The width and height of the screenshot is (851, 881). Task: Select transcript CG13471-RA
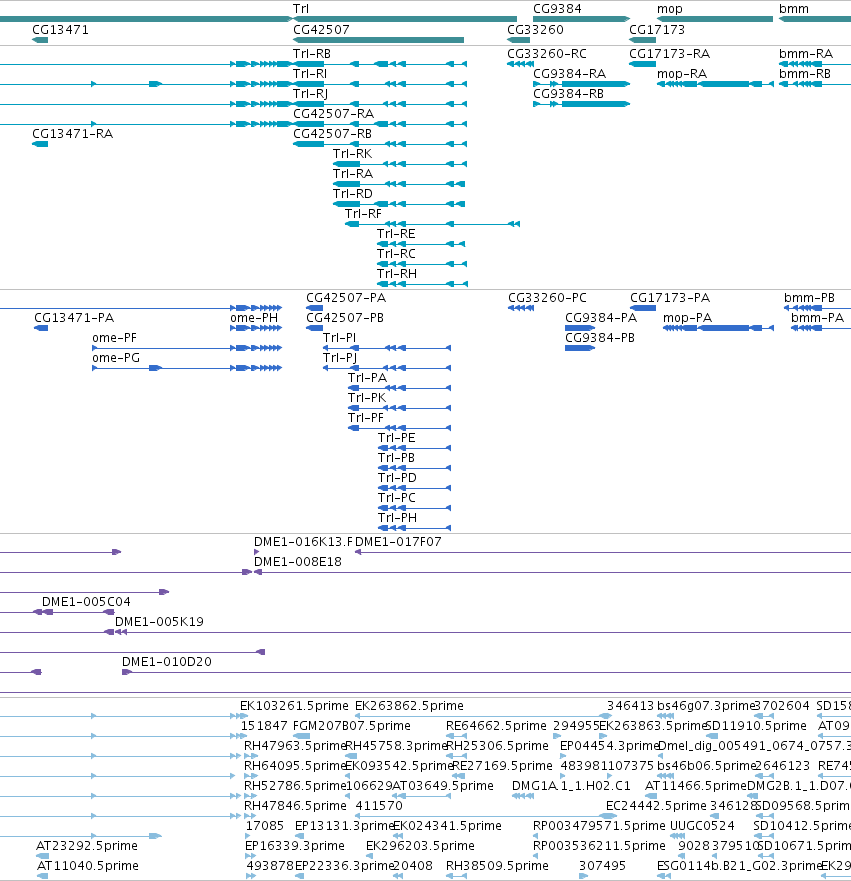tap(72, 134)
